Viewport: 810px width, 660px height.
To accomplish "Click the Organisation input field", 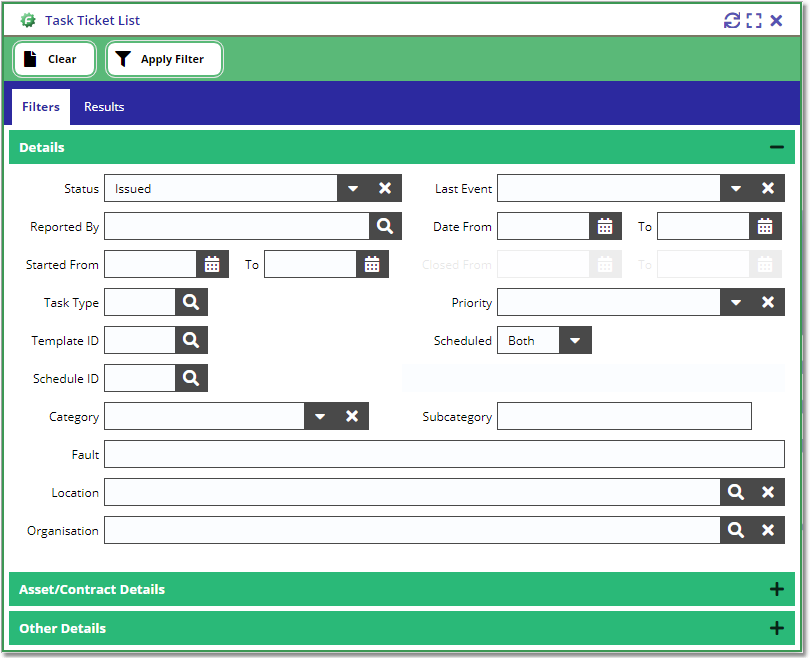I will (x=412, y=530).
